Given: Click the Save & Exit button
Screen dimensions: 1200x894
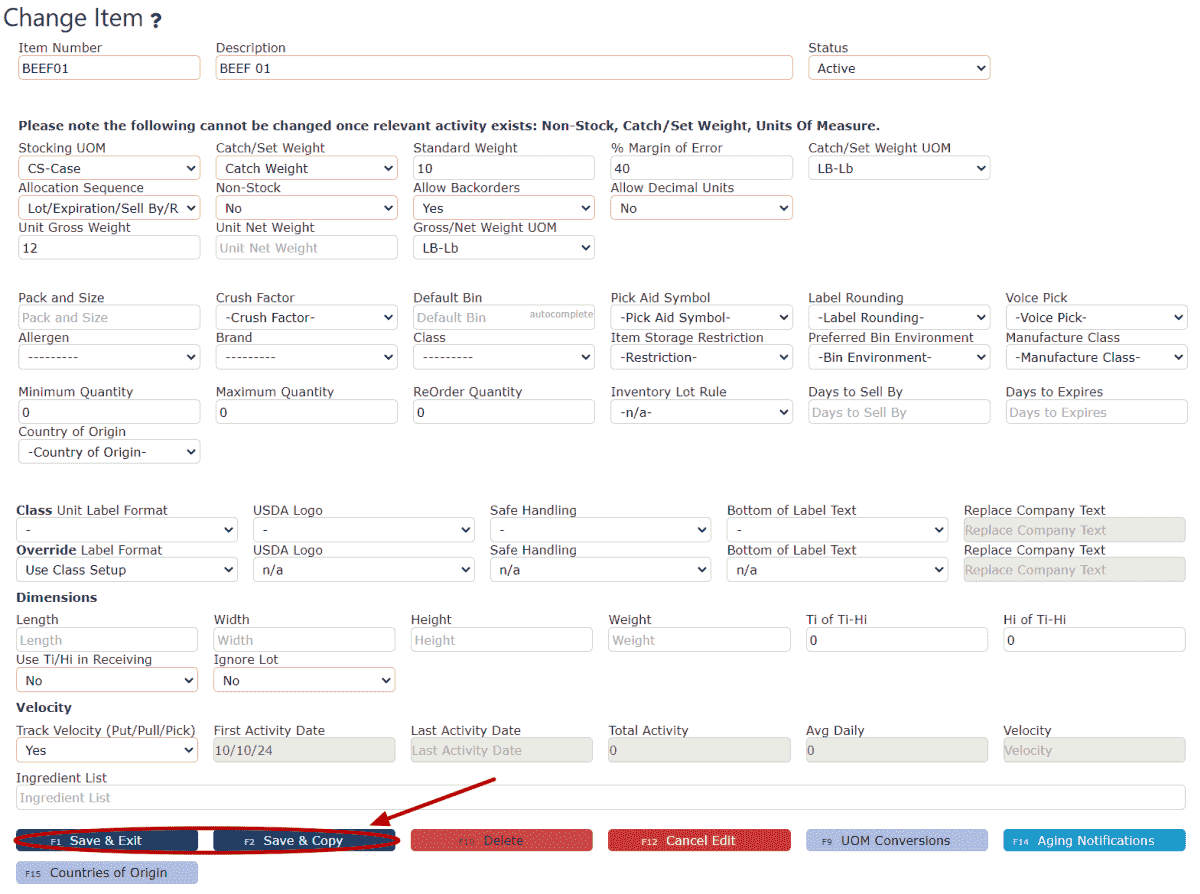Looking at the screenshot, I should [x=106, y=841].
